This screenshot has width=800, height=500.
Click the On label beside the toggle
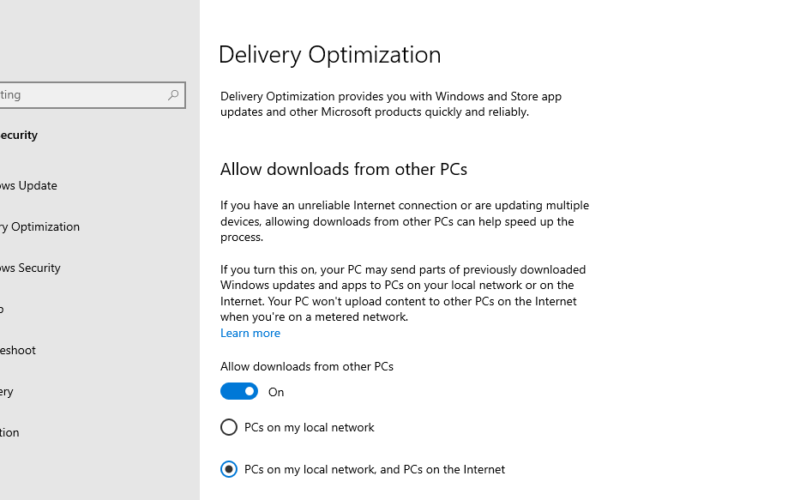(276, 392)
